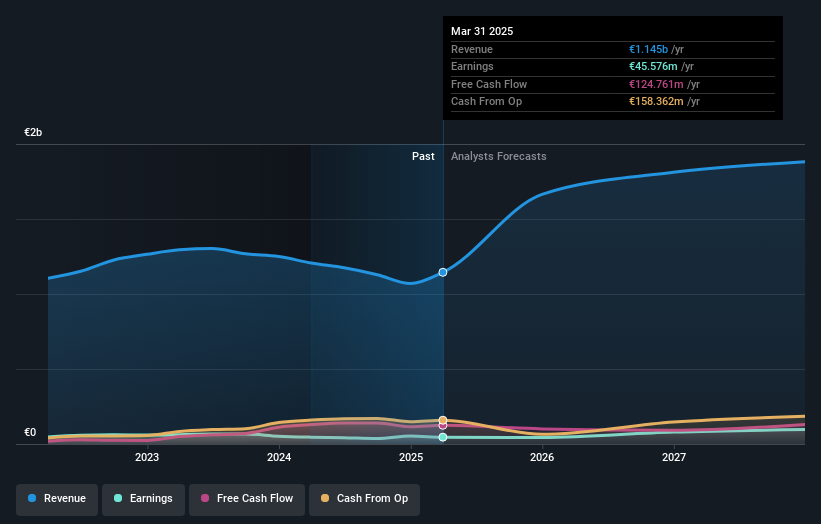Click the €45.576m earnings value
Image resolution: width=821 pixels, height=524 pixels.
tap(653, 66)
